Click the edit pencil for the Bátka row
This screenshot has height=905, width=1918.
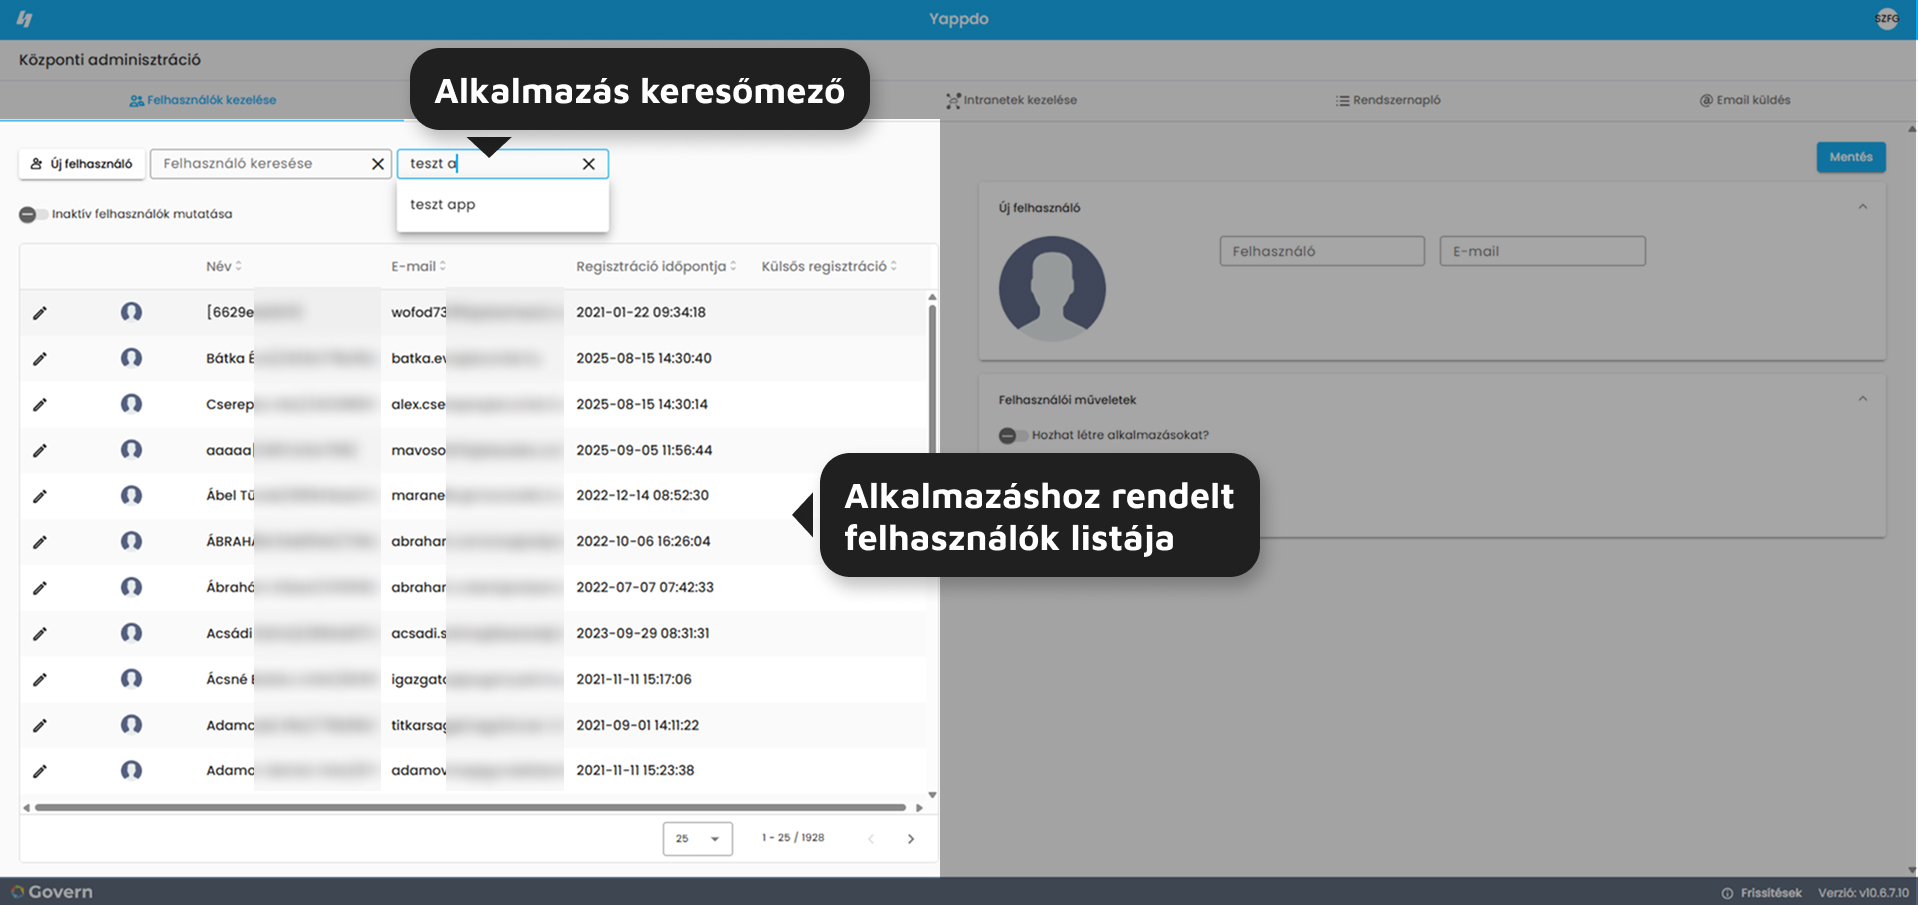coord(40,359)
